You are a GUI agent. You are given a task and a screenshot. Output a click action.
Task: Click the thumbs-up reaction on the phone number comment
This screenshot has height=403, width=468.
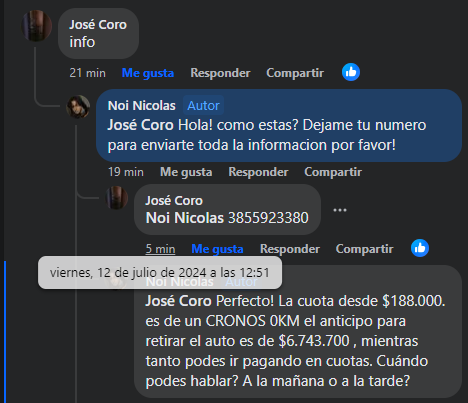click(x=420, y=248)
